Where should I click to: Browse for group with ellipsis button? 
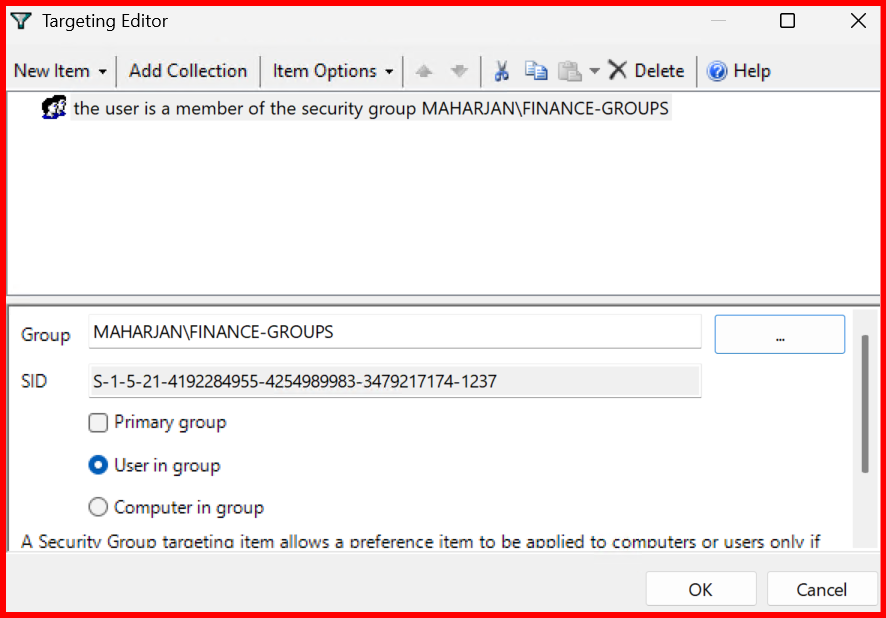tap(779, 334)
